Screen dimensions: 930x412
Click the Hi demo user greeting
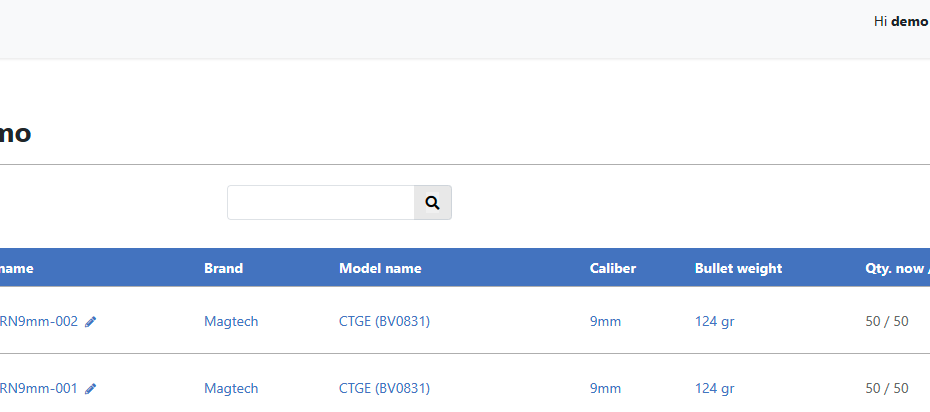pos(901,21)
